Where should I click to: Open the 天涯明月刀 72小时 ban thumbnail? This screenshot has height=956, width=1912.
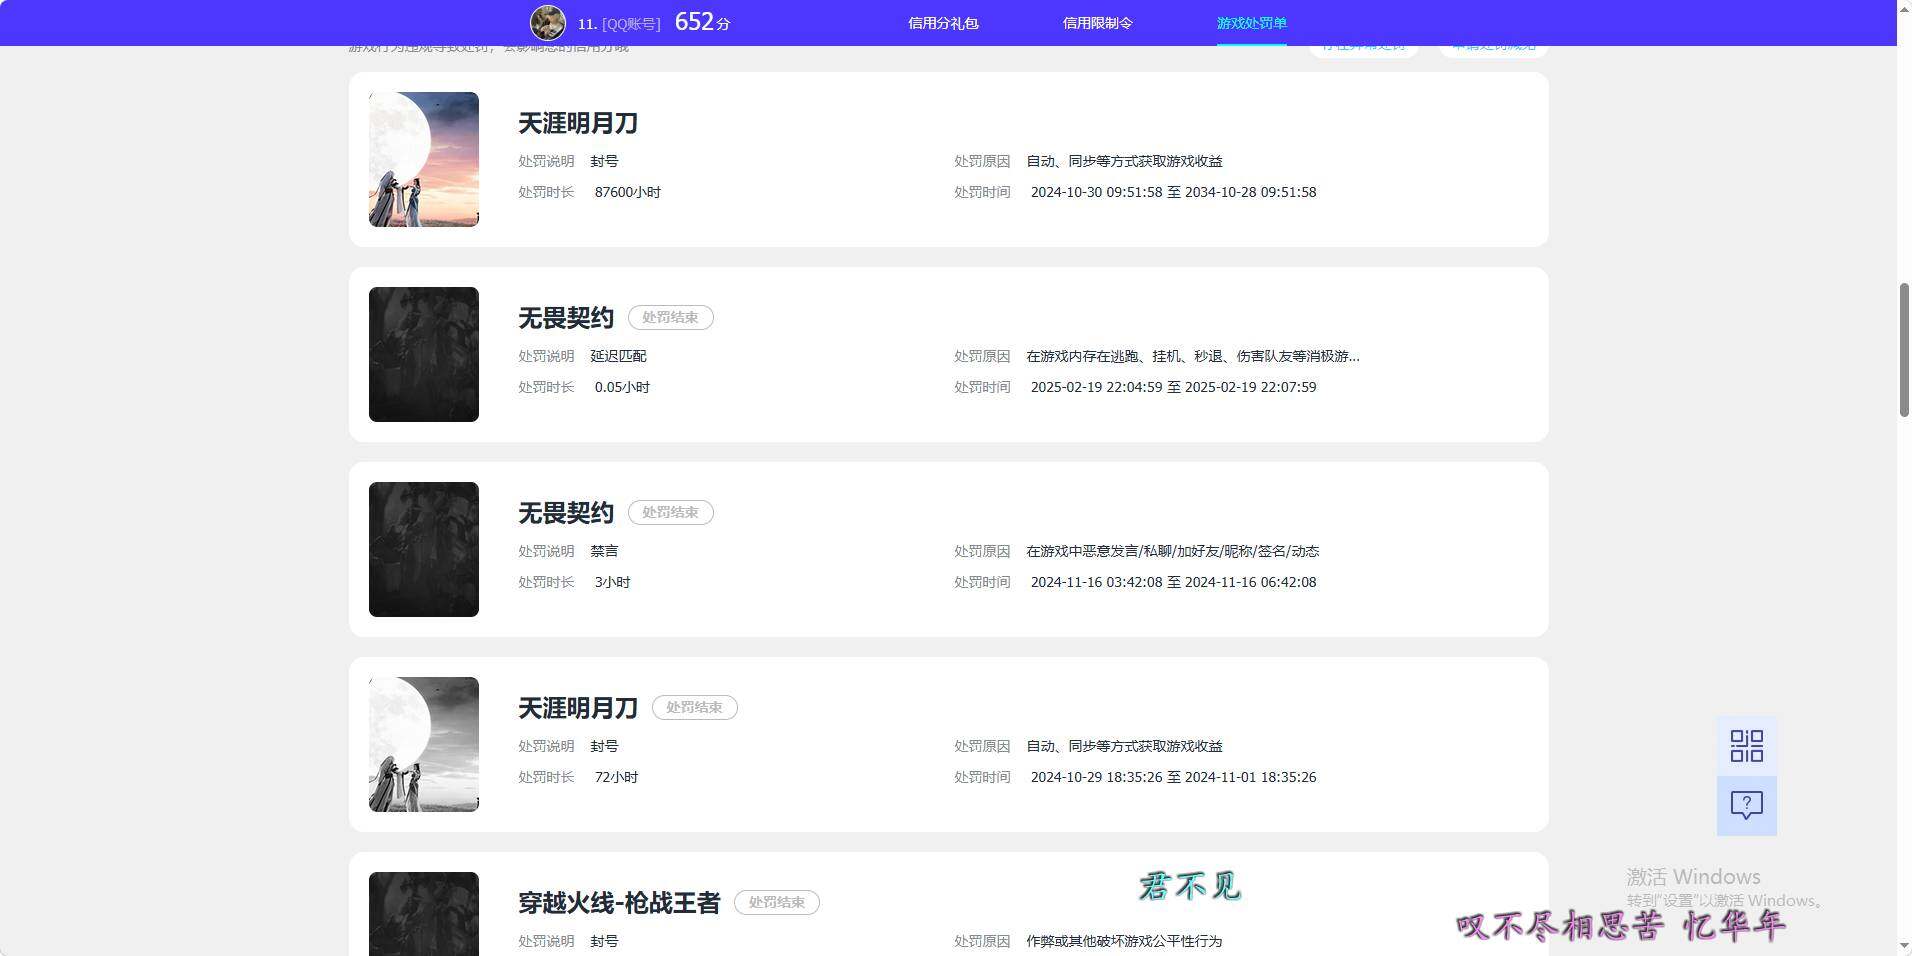(424, 744)
